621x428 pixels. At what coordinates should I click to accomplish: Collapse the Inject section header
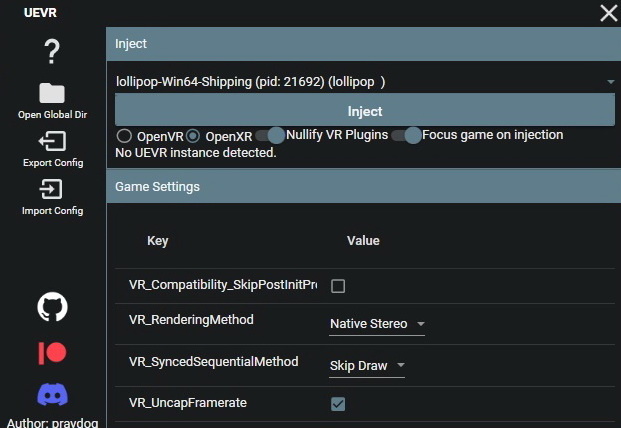point(363,44)
